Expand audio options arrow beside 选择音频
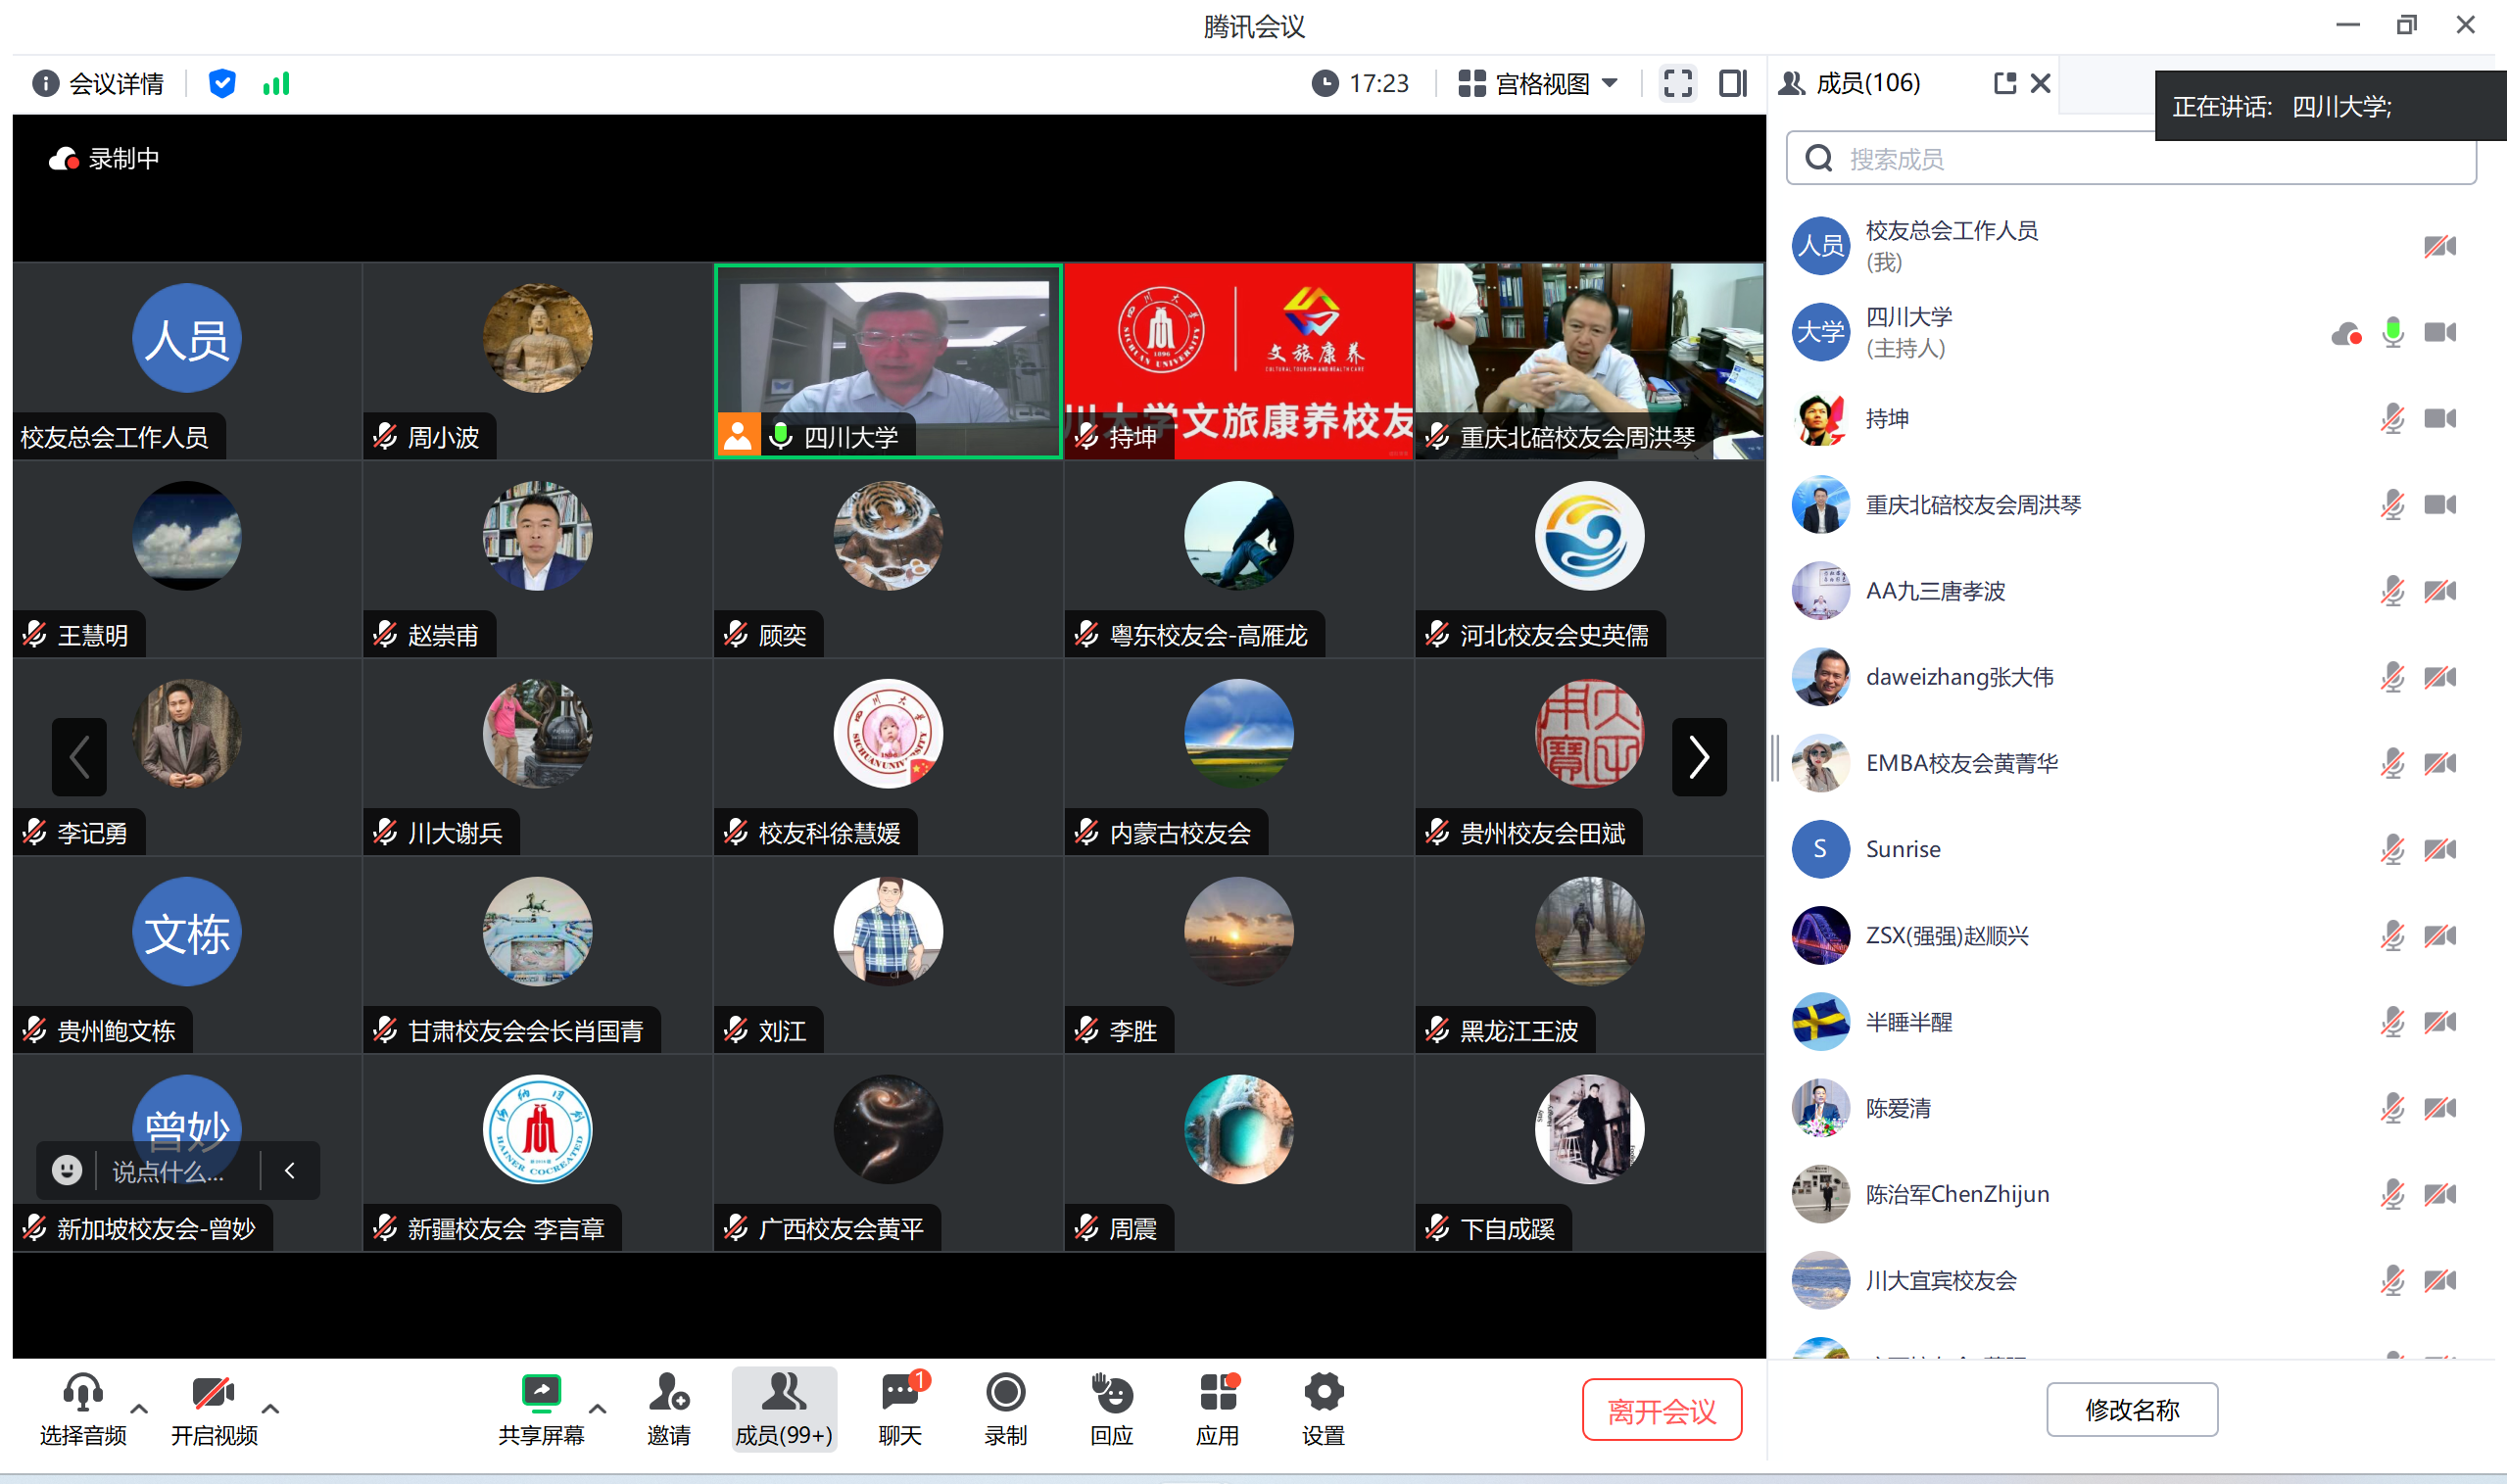The height and width of the screenshot is (1484, 2507). (139, 1408)
